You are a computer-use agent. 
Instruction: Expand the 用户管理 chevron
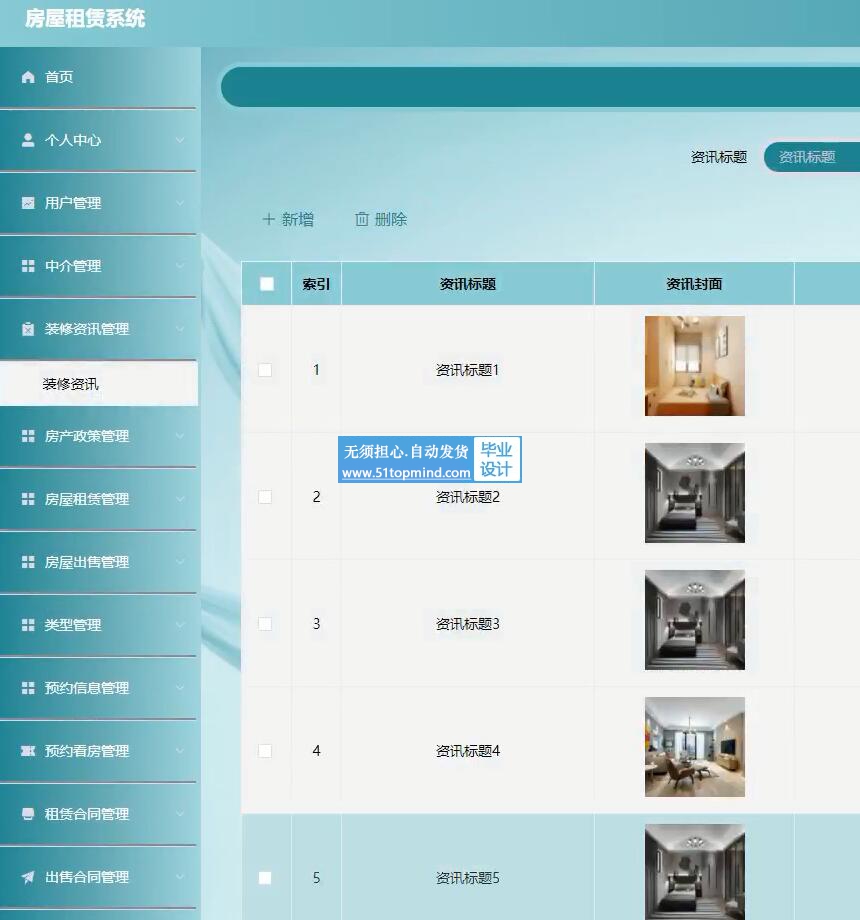(180, 203)
